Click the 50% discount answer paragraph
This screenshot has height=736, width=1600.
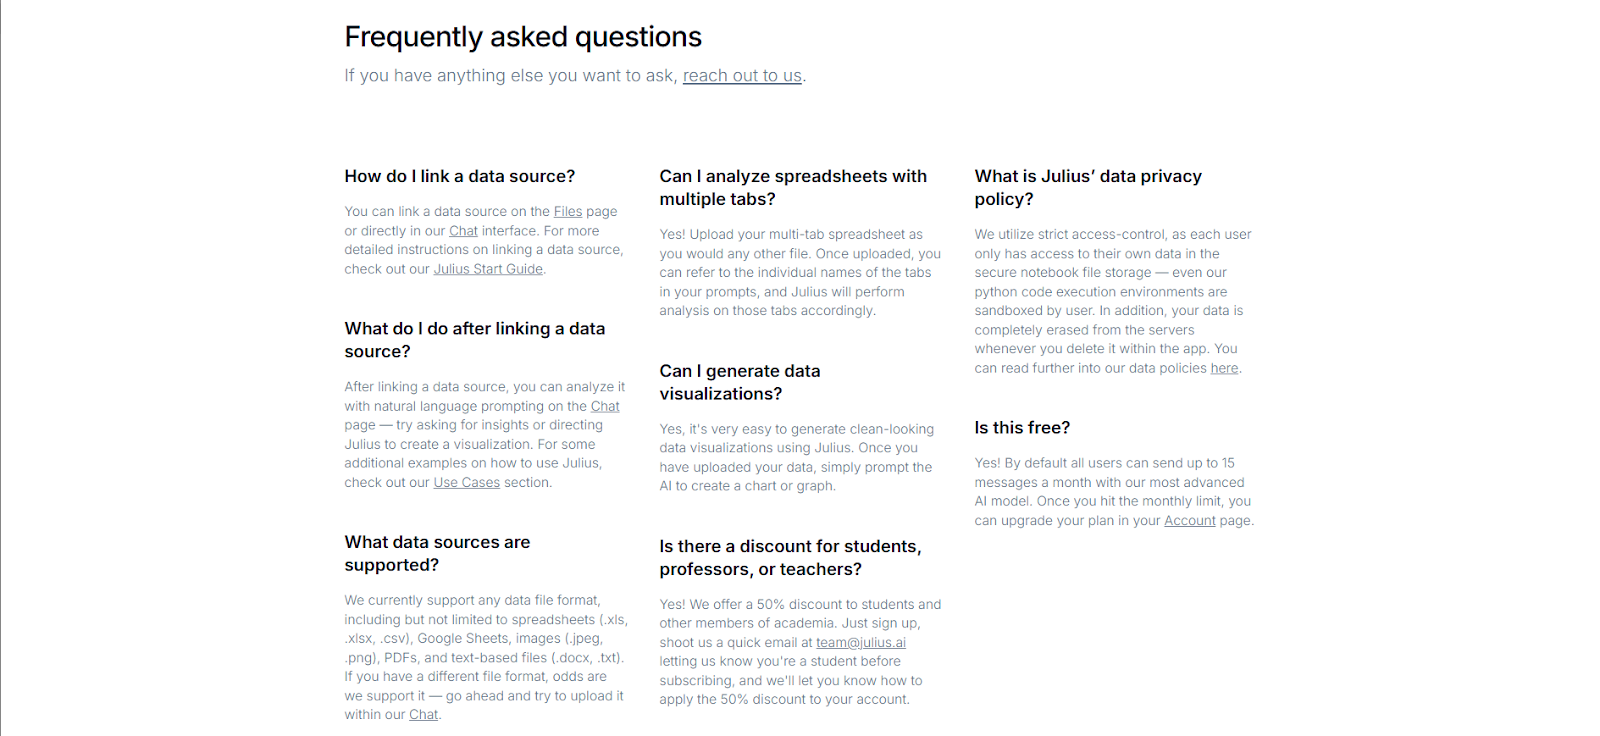[800, 652]
